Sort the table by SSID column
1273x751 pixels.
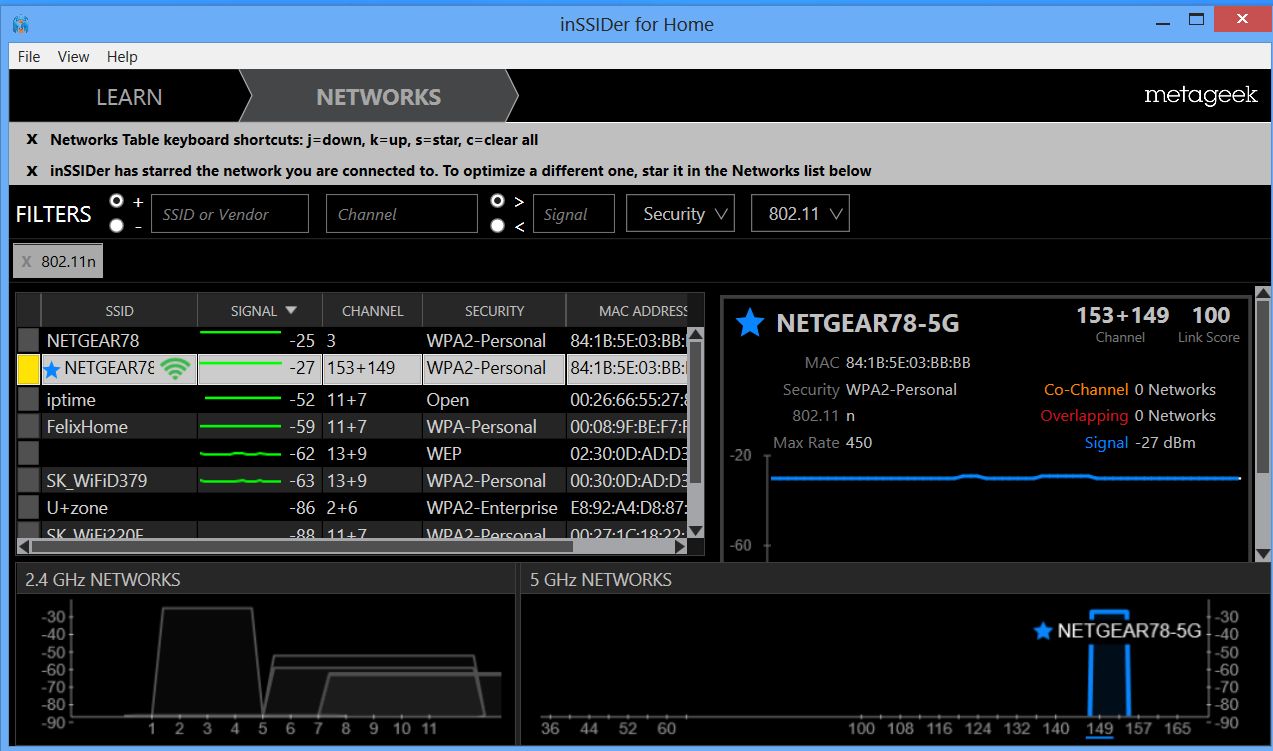point(119,311)
